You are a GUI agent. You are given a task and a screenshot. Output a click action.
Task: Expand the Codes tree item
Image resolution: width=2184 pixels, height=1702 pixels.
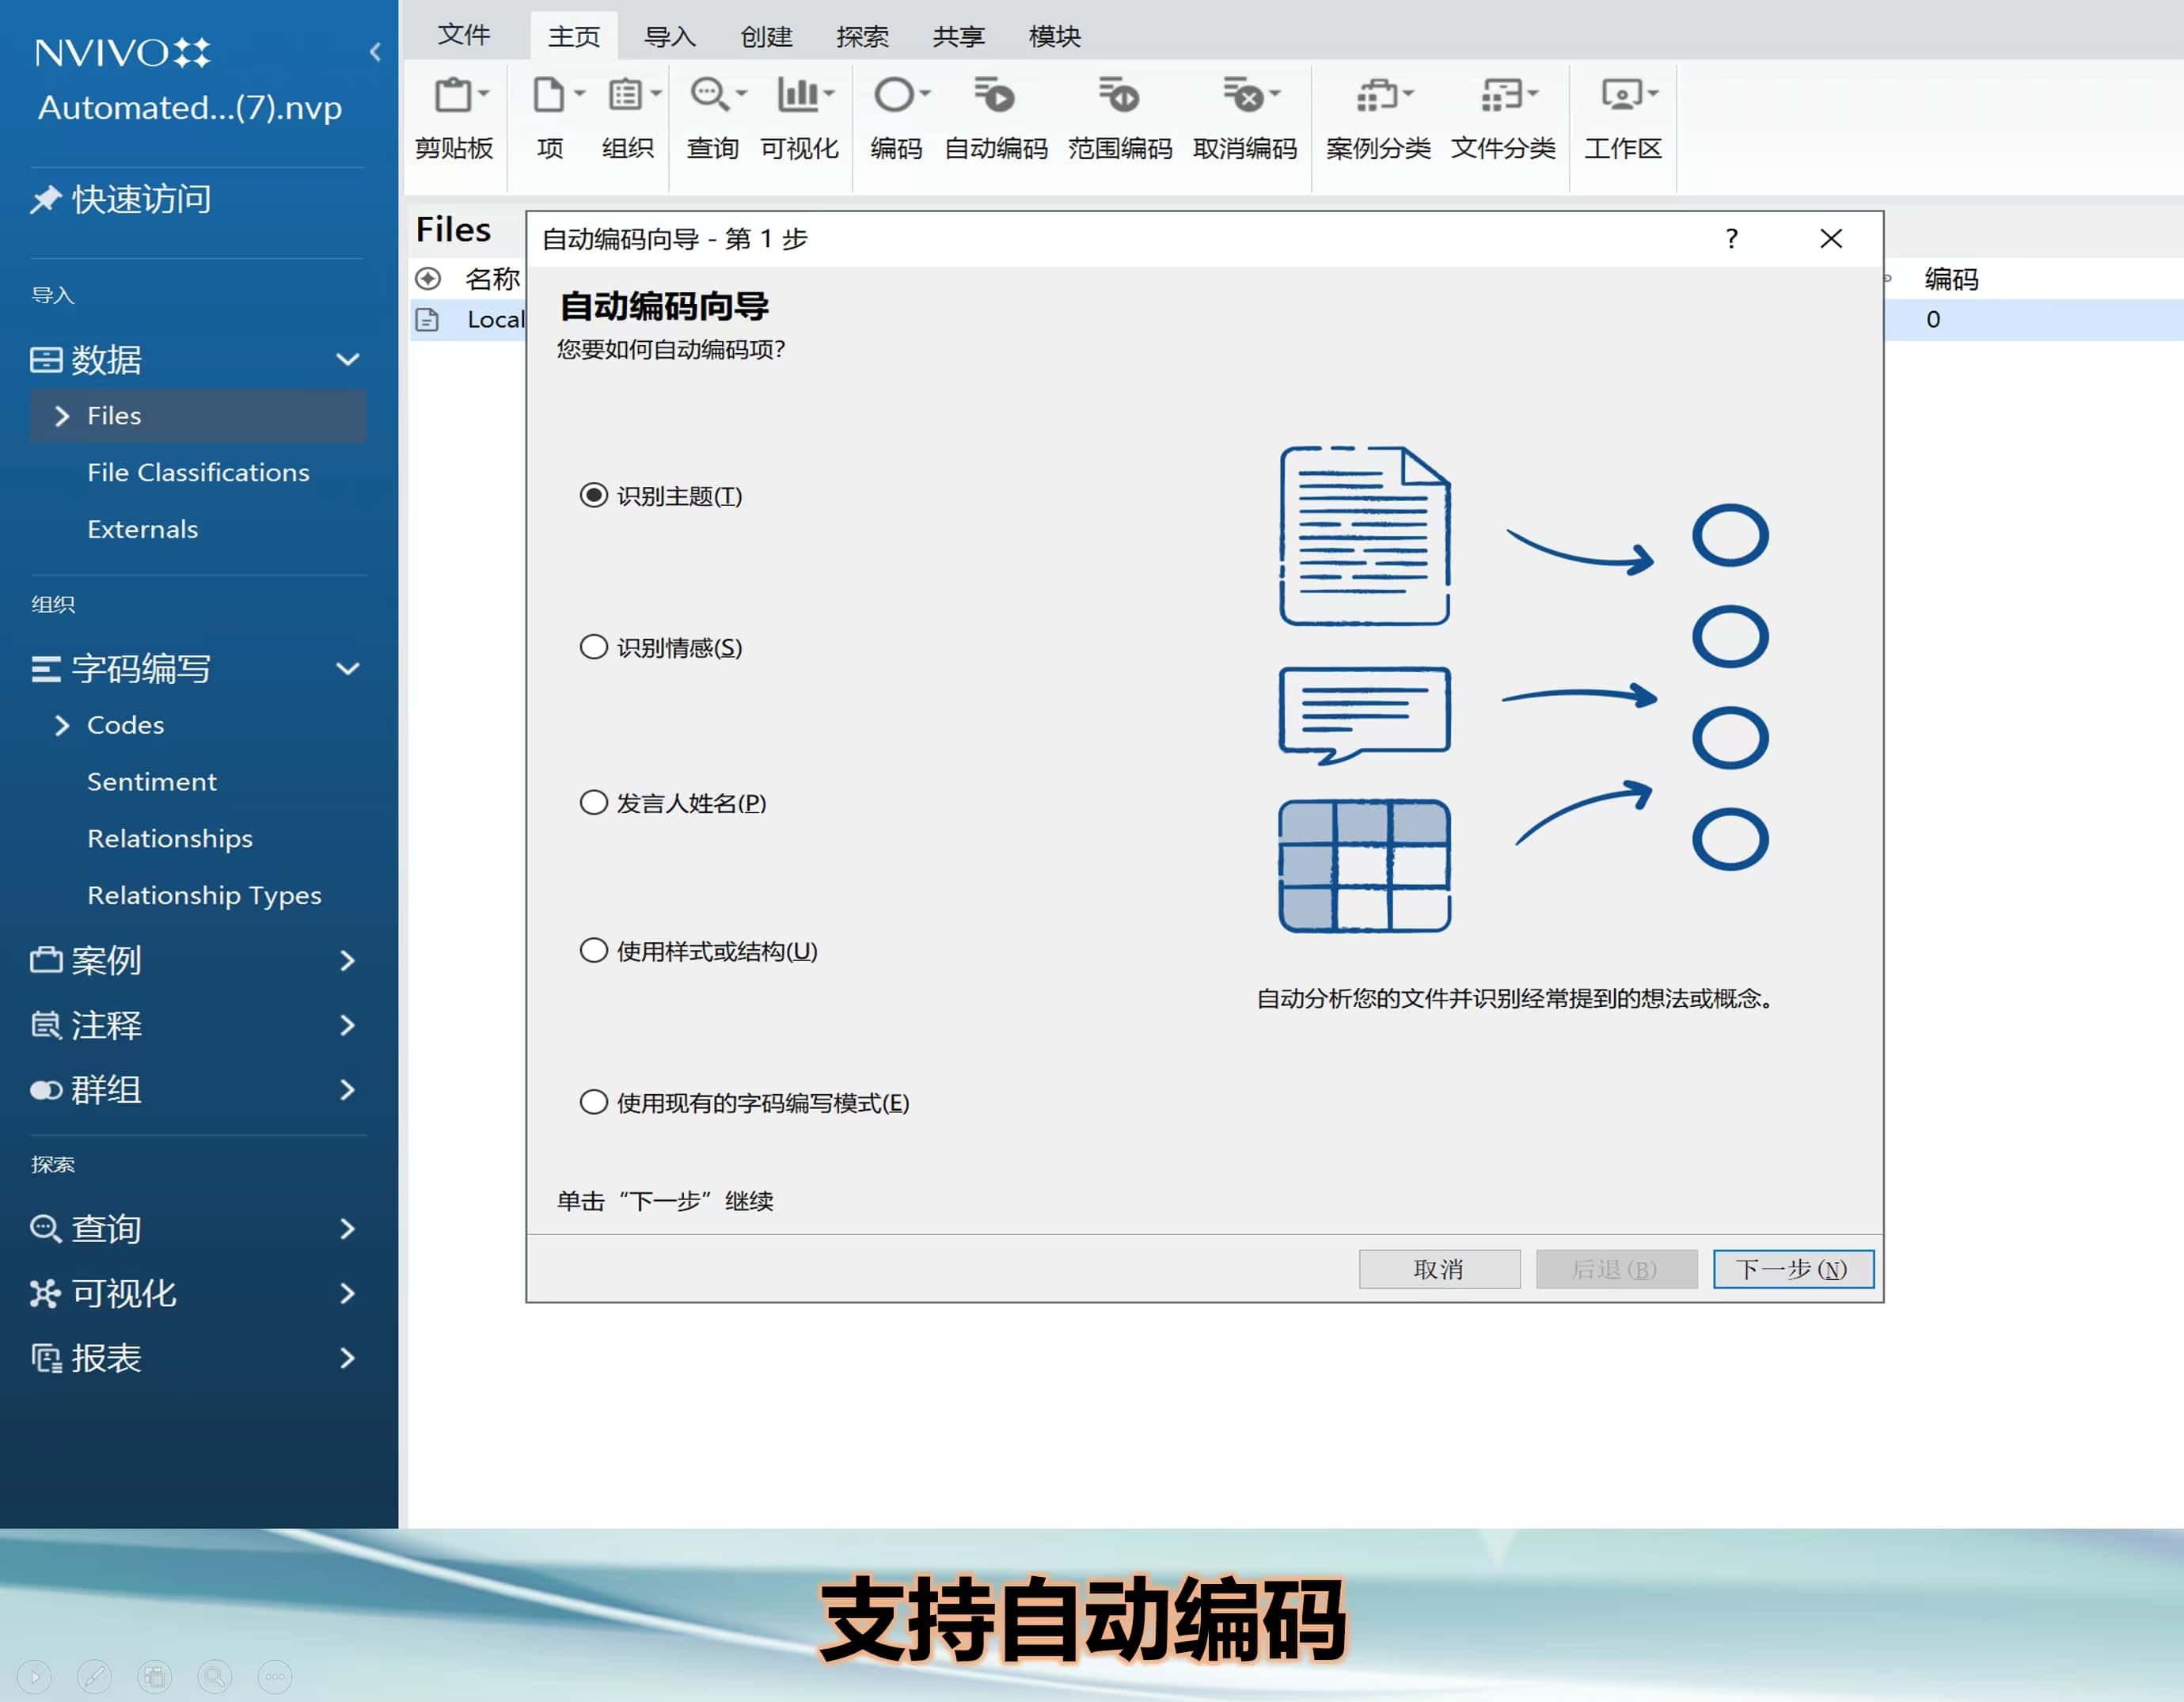62,725
